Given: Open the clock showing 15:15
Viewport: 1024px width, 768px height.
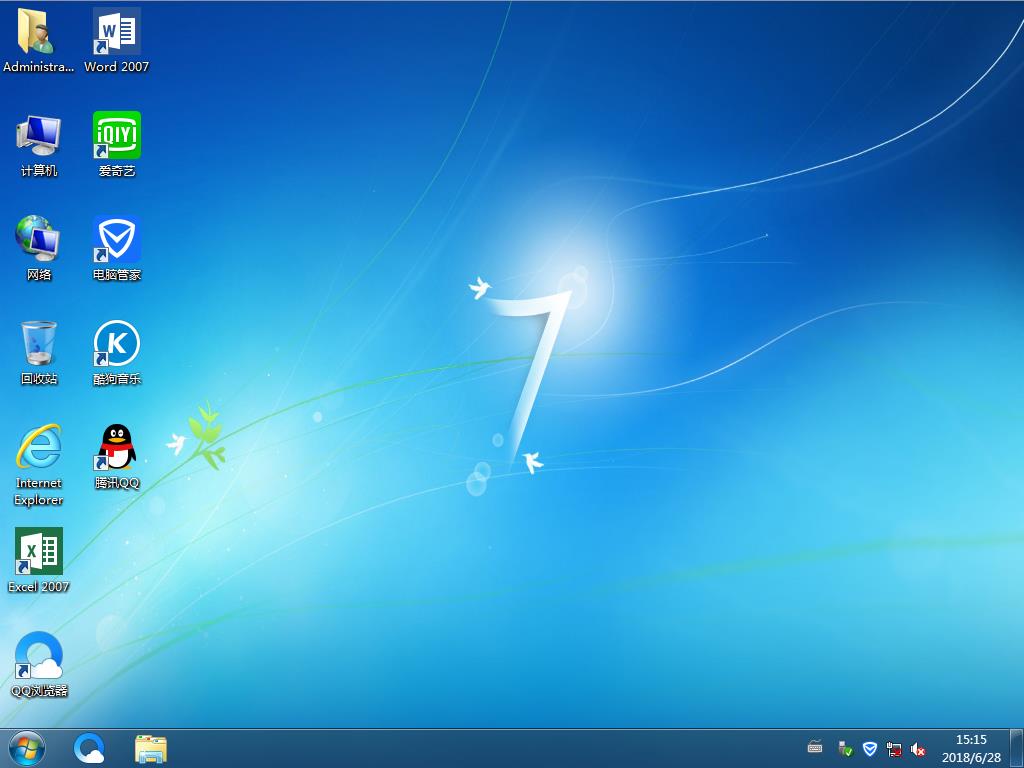Looking at the screenshot, I should pos(971,740).
